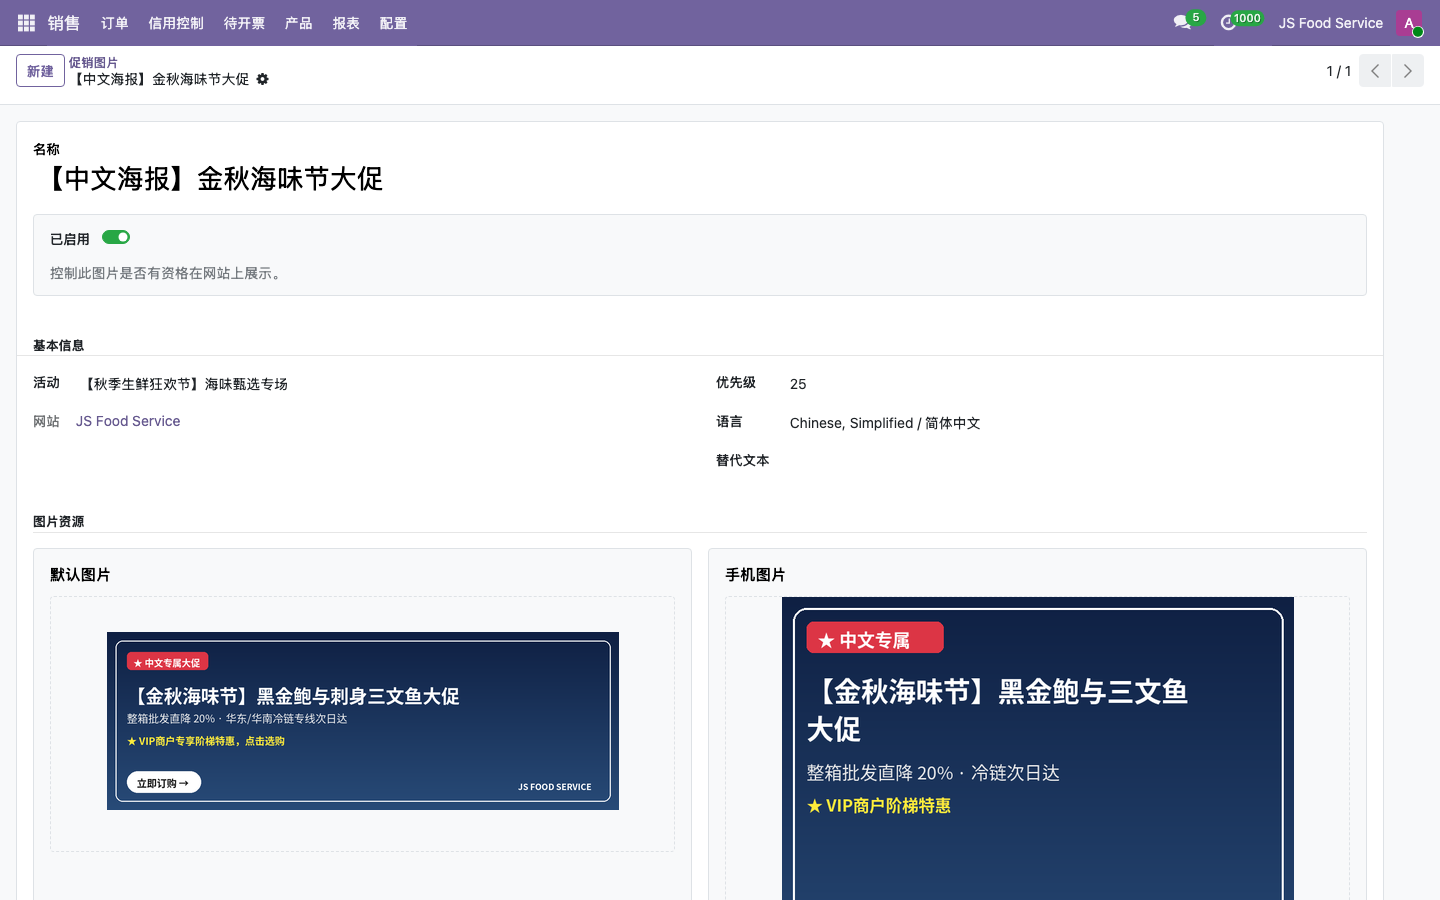Click the 基本信息 section heading

click(59, 345)
